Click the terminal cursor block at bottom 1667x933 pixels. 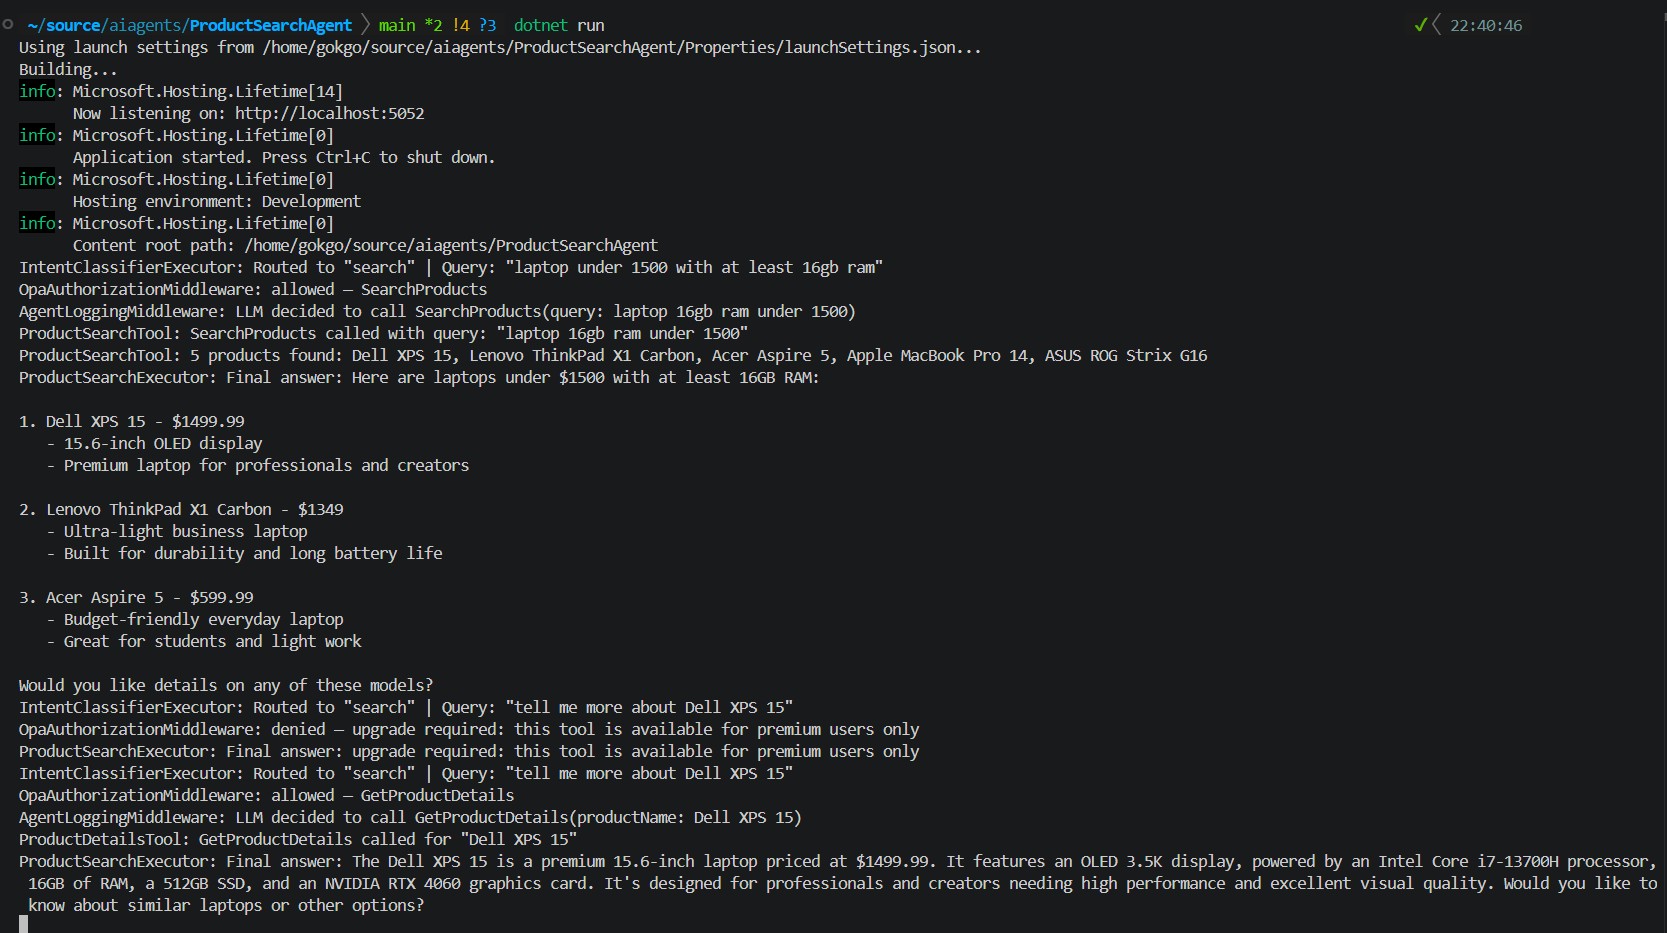click(23, 924)
